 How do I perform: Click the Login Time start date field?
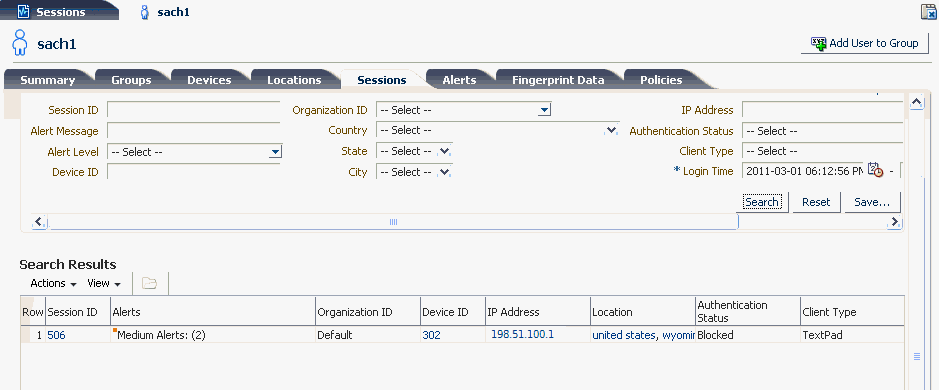(802, 171)
